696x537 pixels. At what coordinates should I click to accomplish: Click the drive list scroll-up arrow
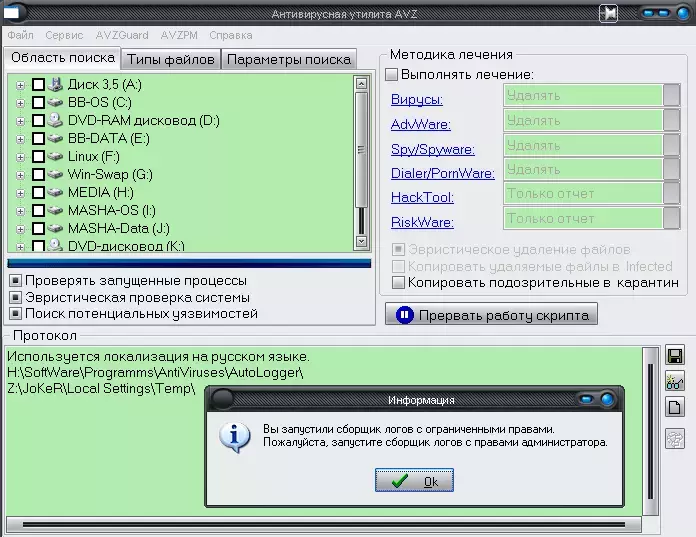tap(361, 83)
